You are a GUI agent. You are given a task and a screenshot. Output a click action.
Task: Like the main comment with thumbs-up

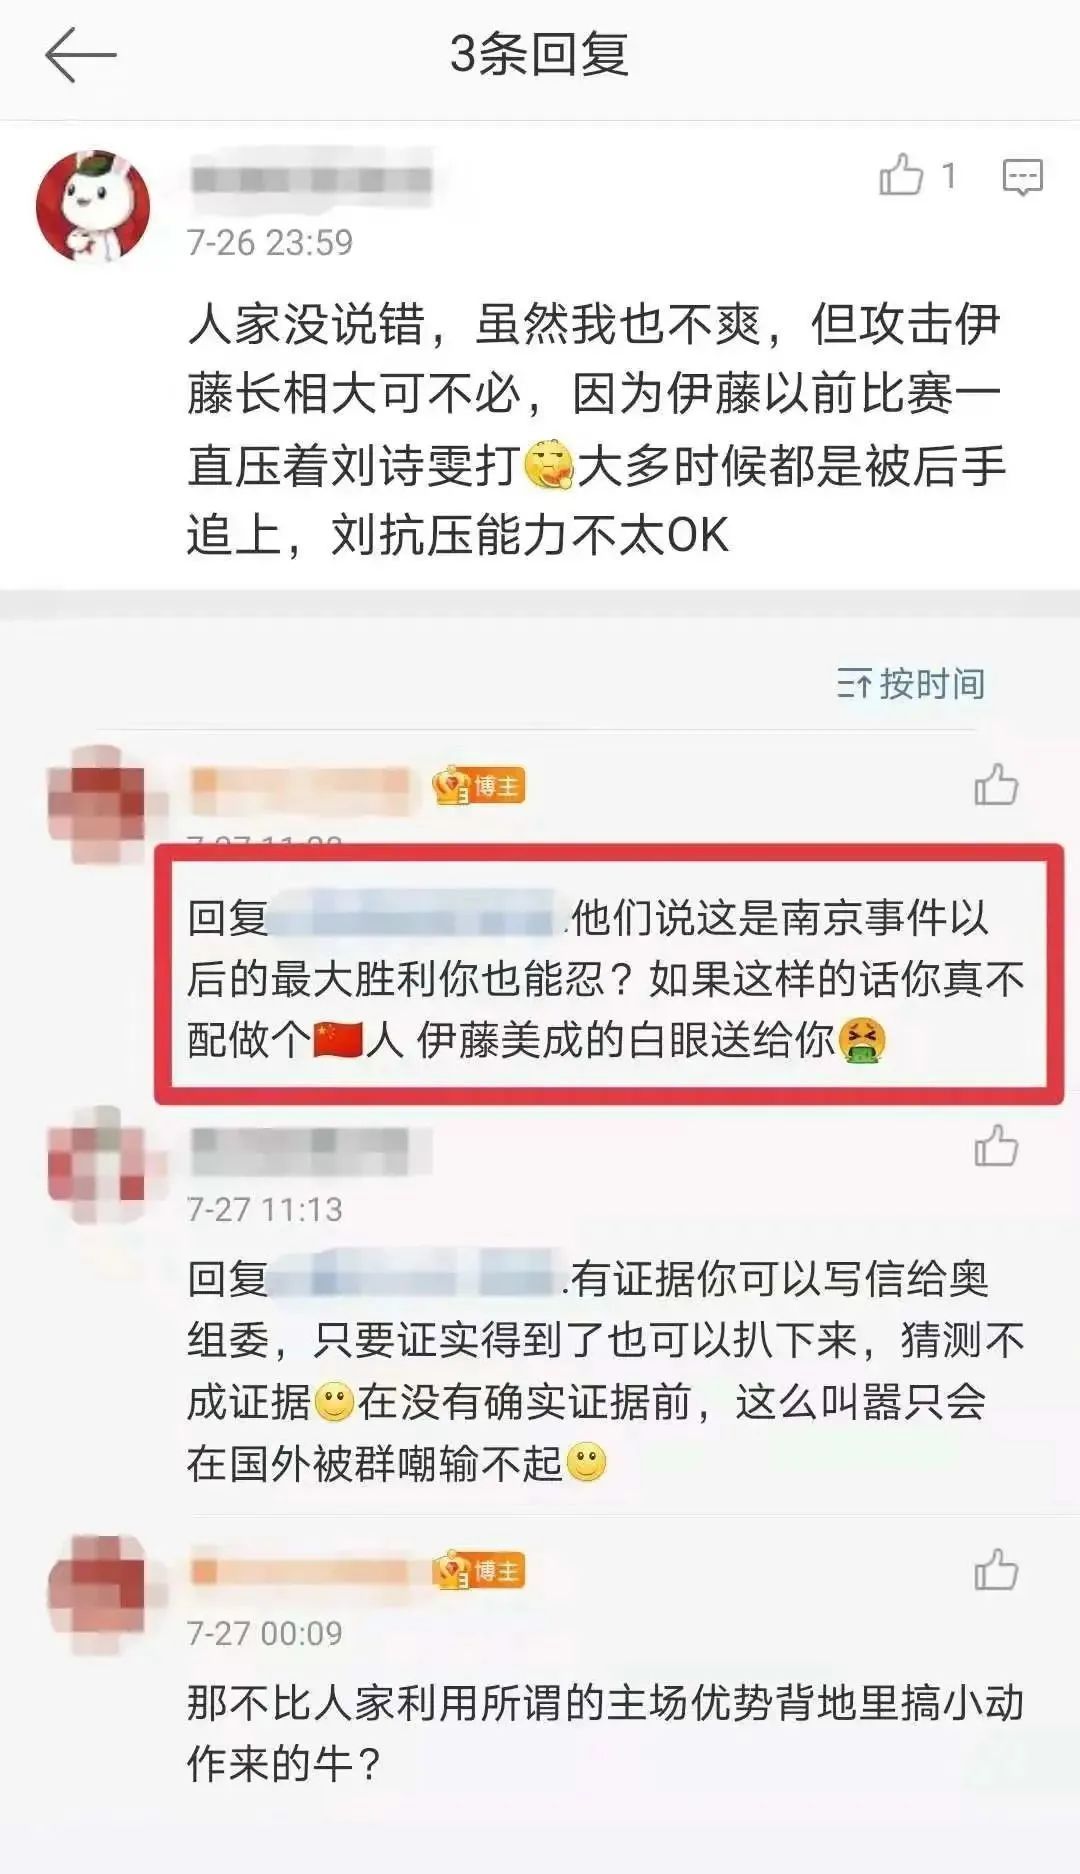tap(901, 176)
